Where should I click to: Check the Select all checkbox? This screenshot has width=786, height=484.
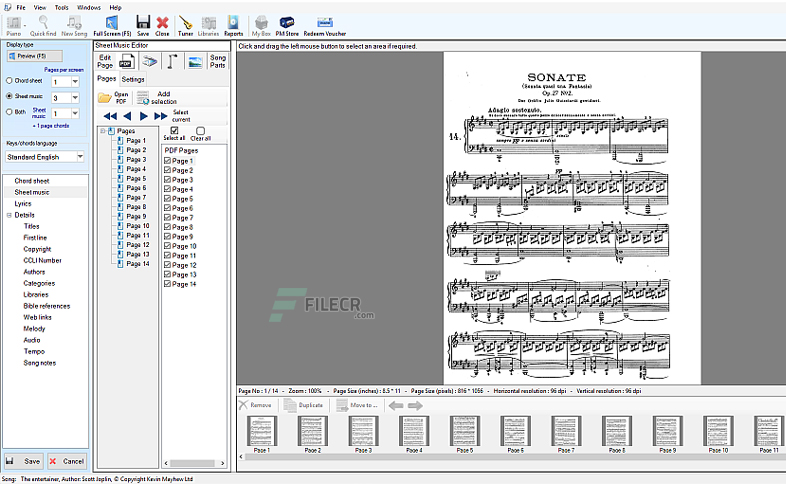coord(174,130)
